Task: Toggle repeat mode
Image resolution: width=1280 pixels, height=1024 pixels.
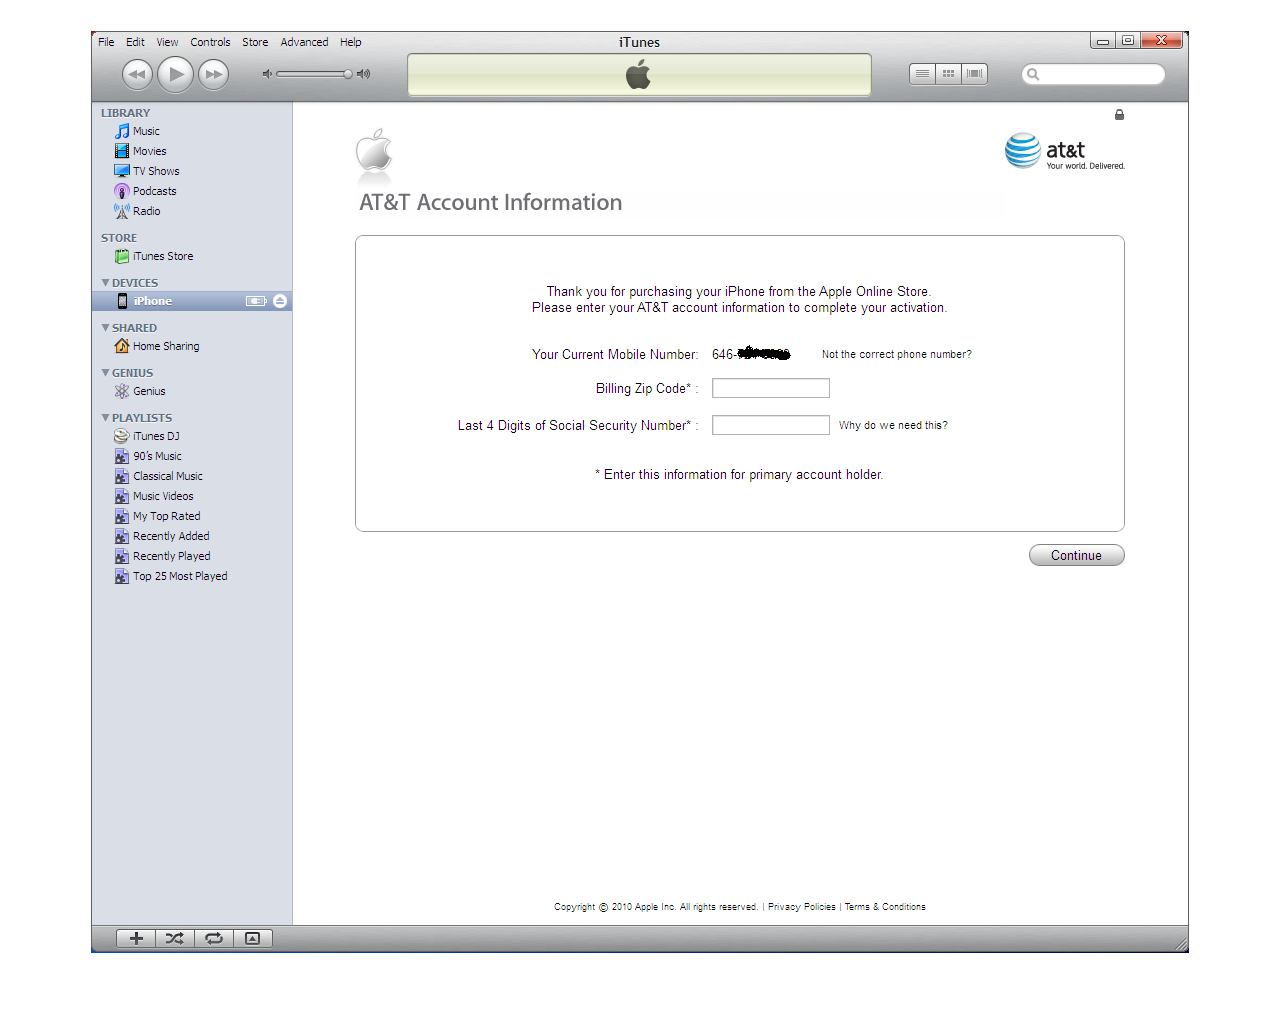Action: pyautogui.click(x=214, y=938)
